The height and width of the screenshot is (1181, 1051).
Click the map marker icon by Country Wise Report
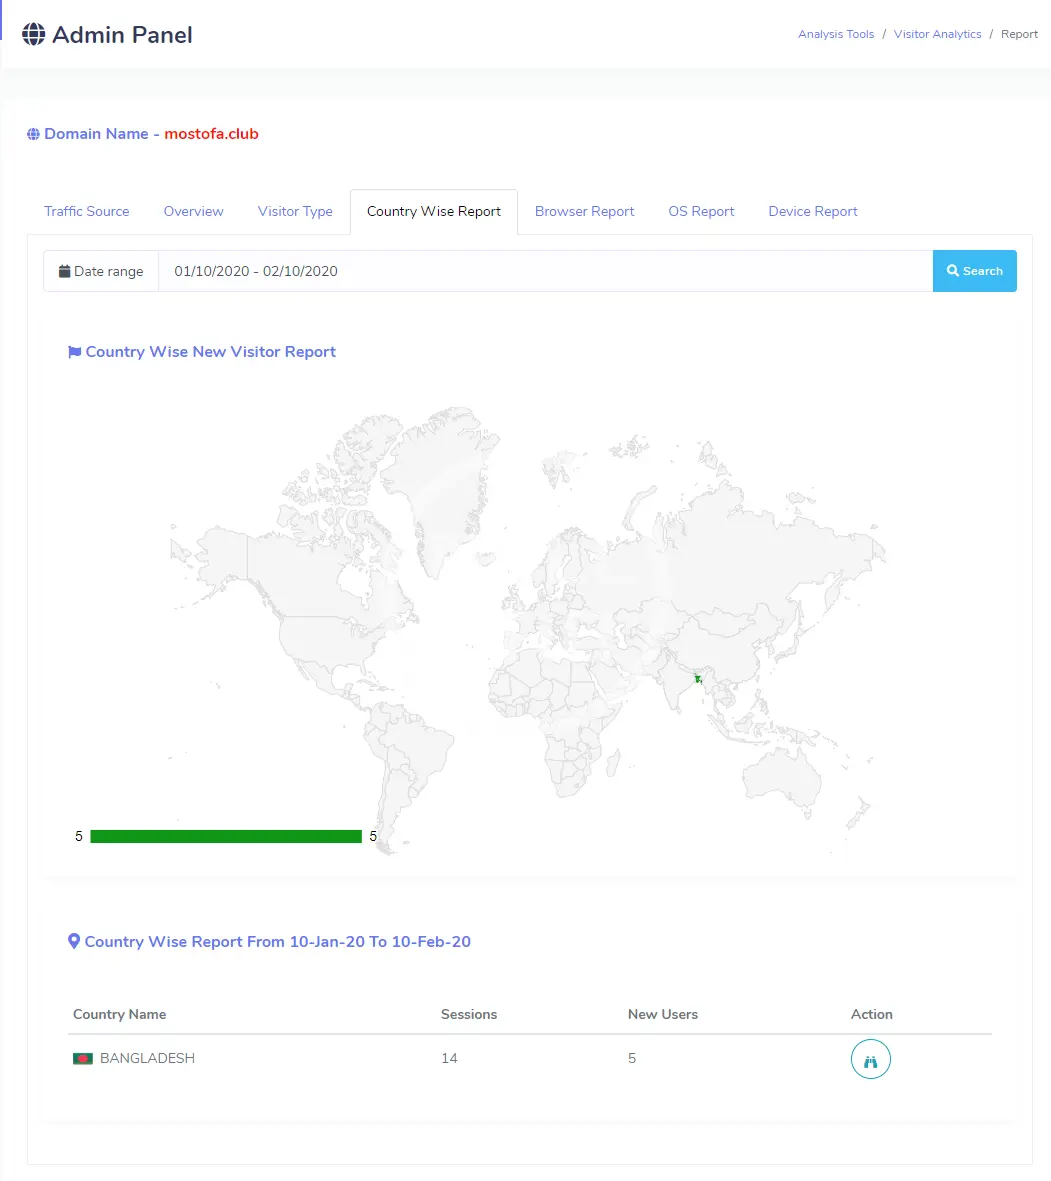(73, 942)
